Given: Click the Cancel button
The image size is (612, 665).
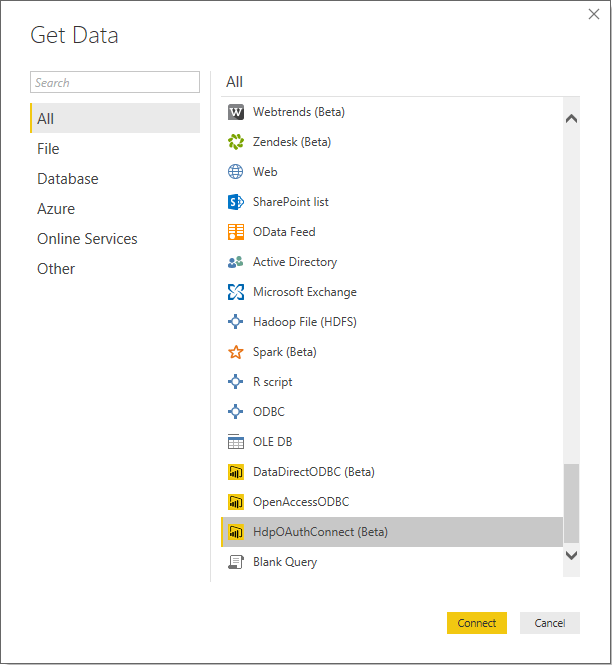Looking at the screenshot, I should [x=549, y=623].
